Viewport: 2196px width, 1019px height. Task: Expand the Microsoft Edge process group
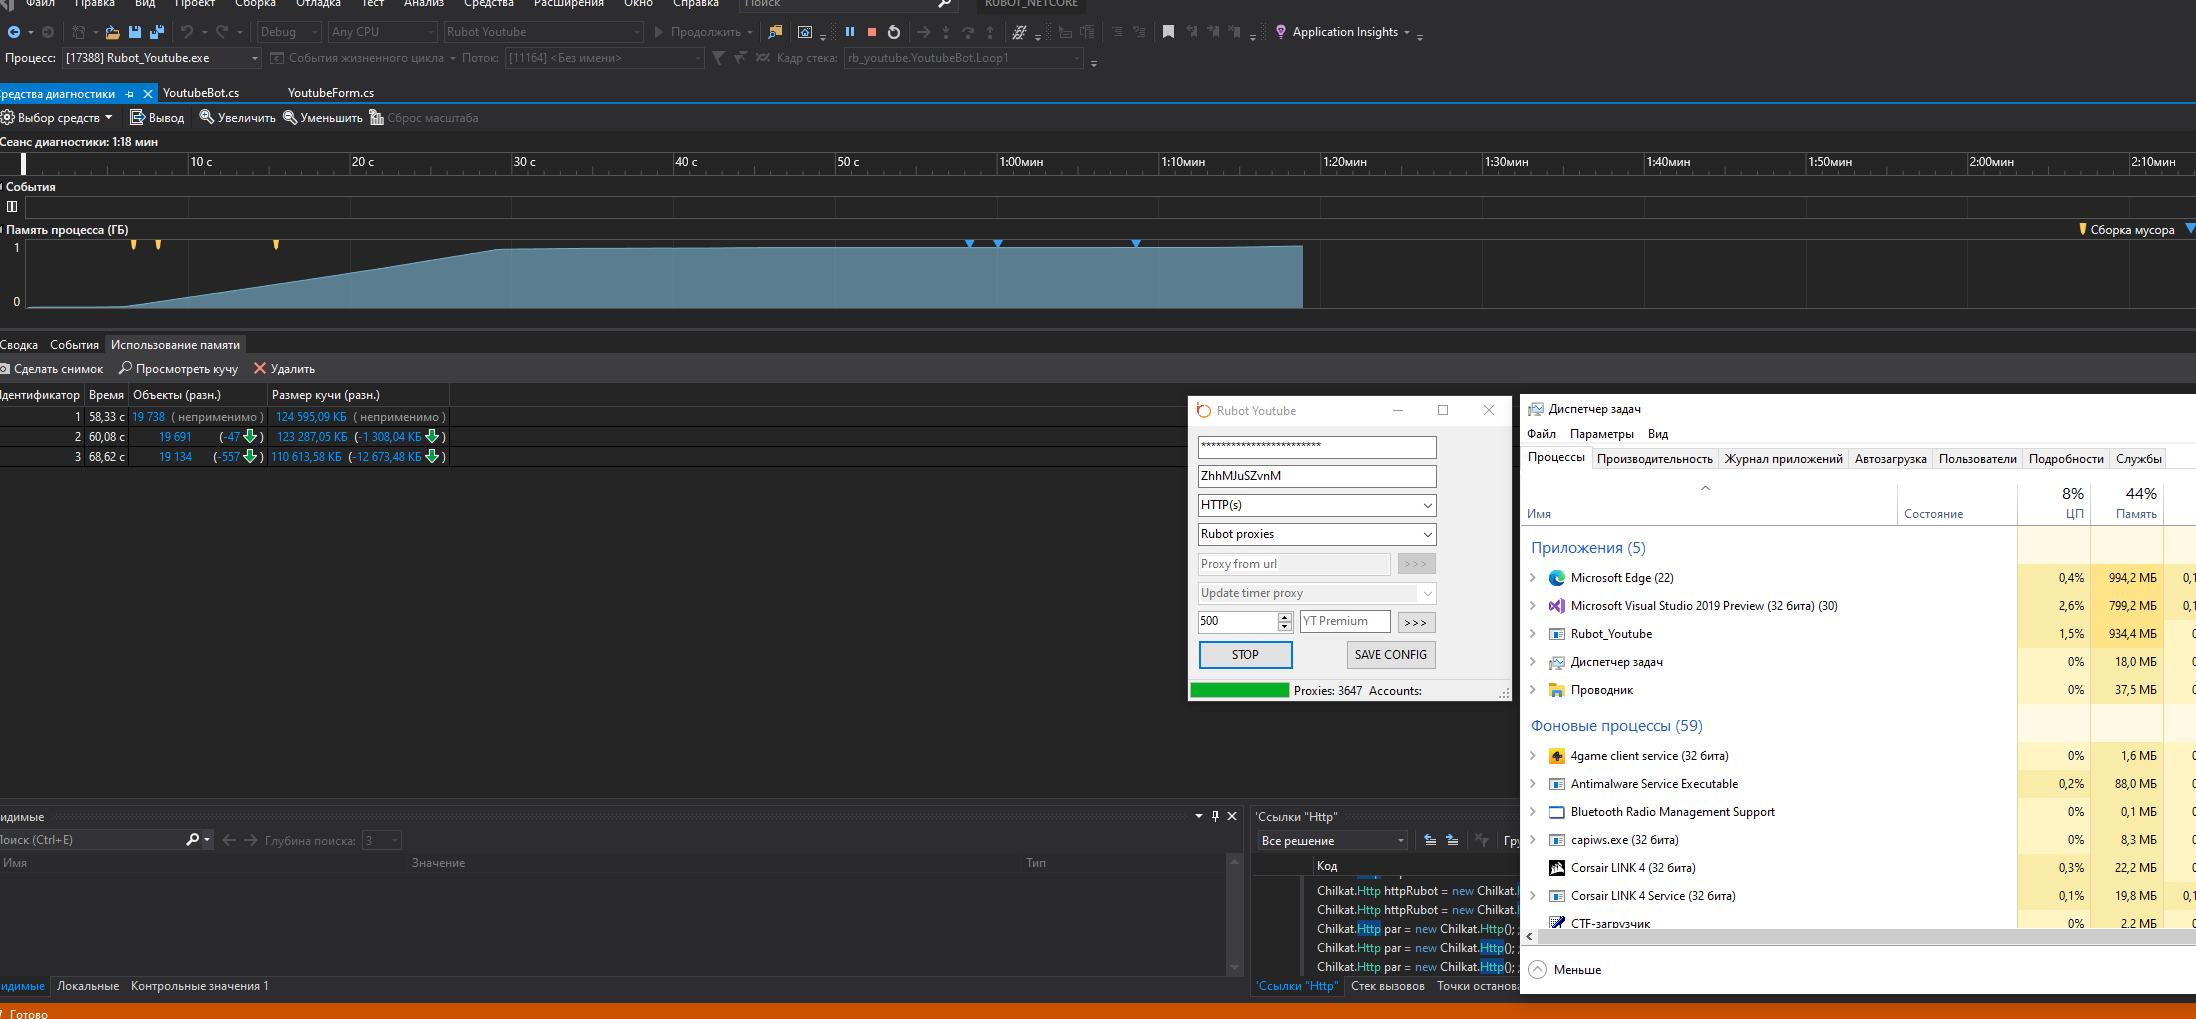tap(1532, 578)
